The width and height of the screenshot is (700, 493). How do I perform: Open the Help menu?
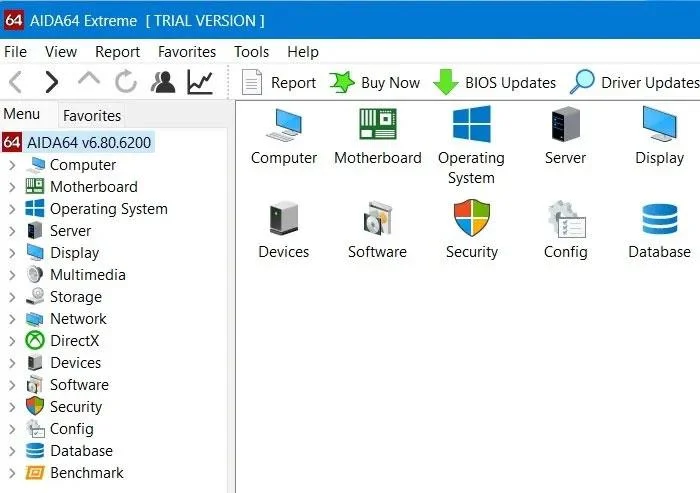(x=303, y=52)
